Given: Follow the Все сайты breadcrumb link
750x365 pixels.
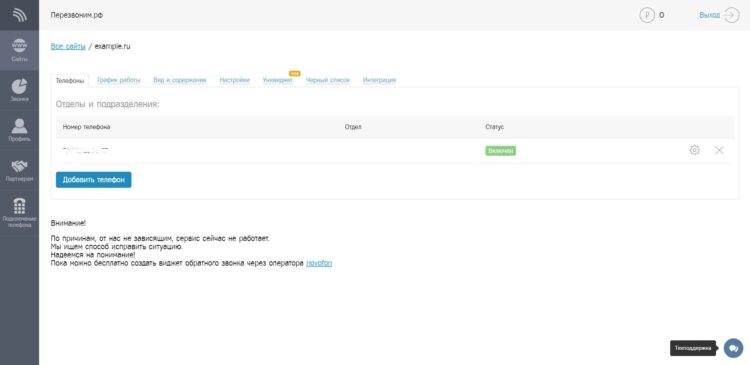Looking at the screenshot, I should [68, 46].
